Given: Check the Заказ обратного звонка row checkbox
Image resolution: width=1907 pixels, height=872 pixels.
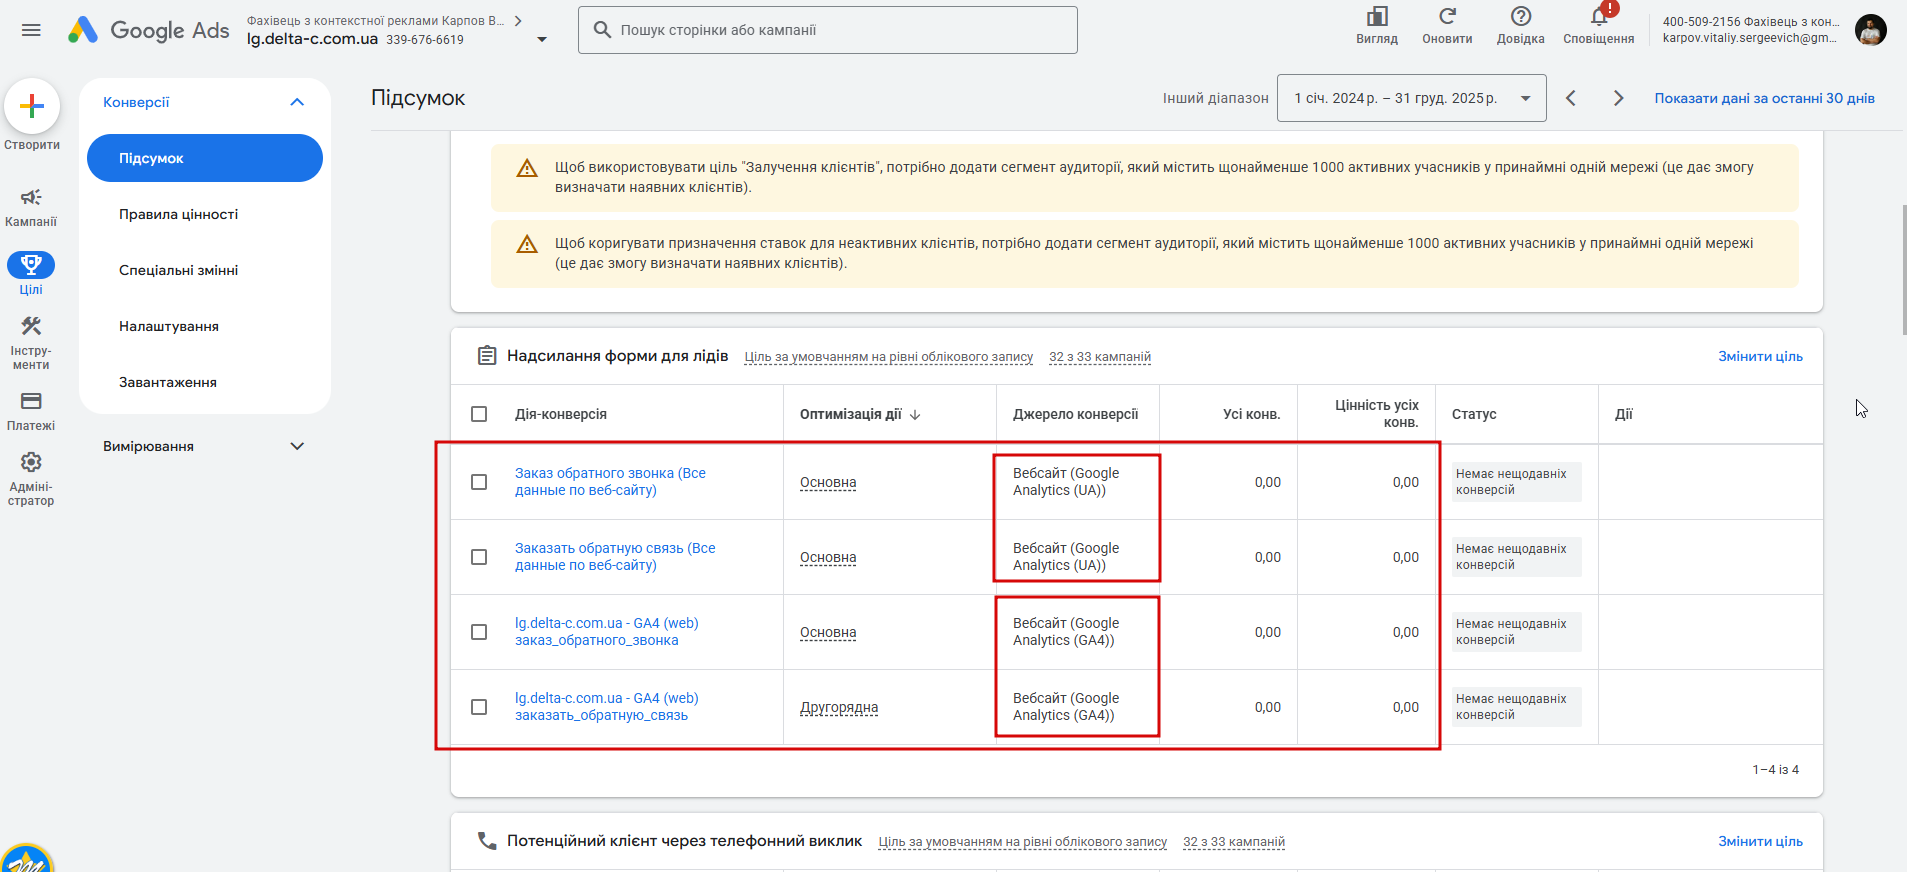Looking at the screenshot, I should 479,482.
